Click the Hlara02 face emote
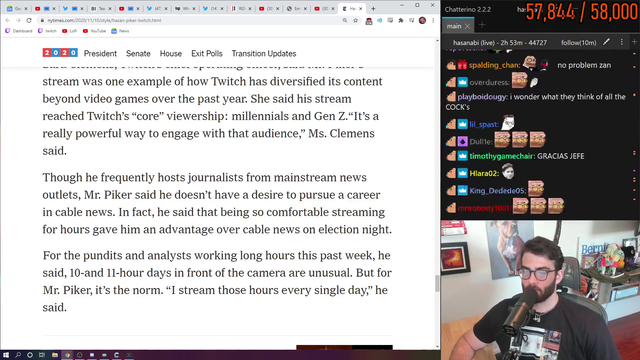 point(508,171)
